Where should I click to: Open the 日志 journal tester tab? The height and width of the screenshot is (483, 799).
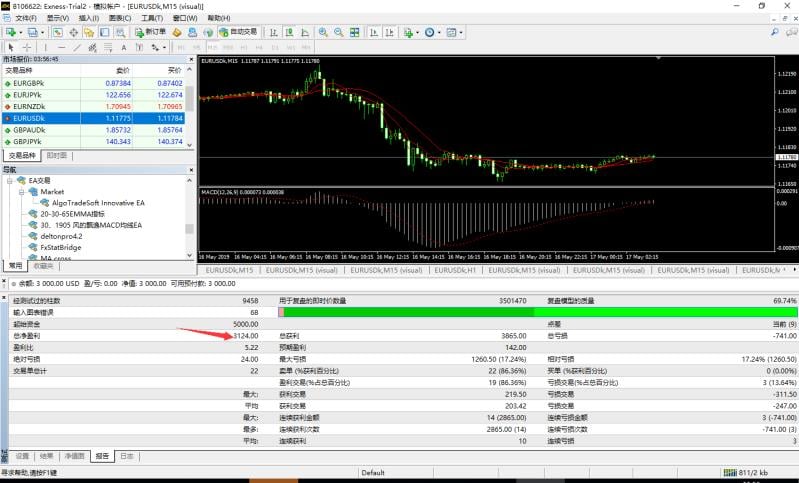pyautogui.click(x=126, y=456)
